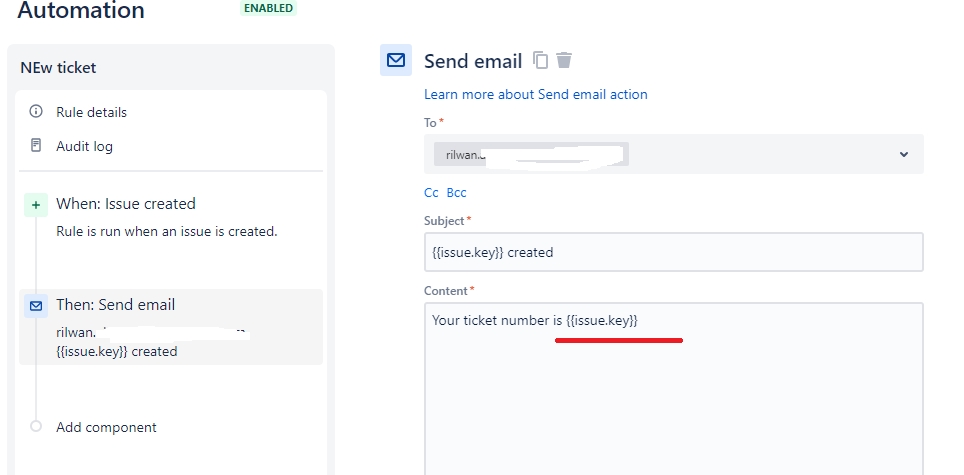Click 'Rule is run when an issue is created.' text
964x475 pixels.
tap(167, 232)
